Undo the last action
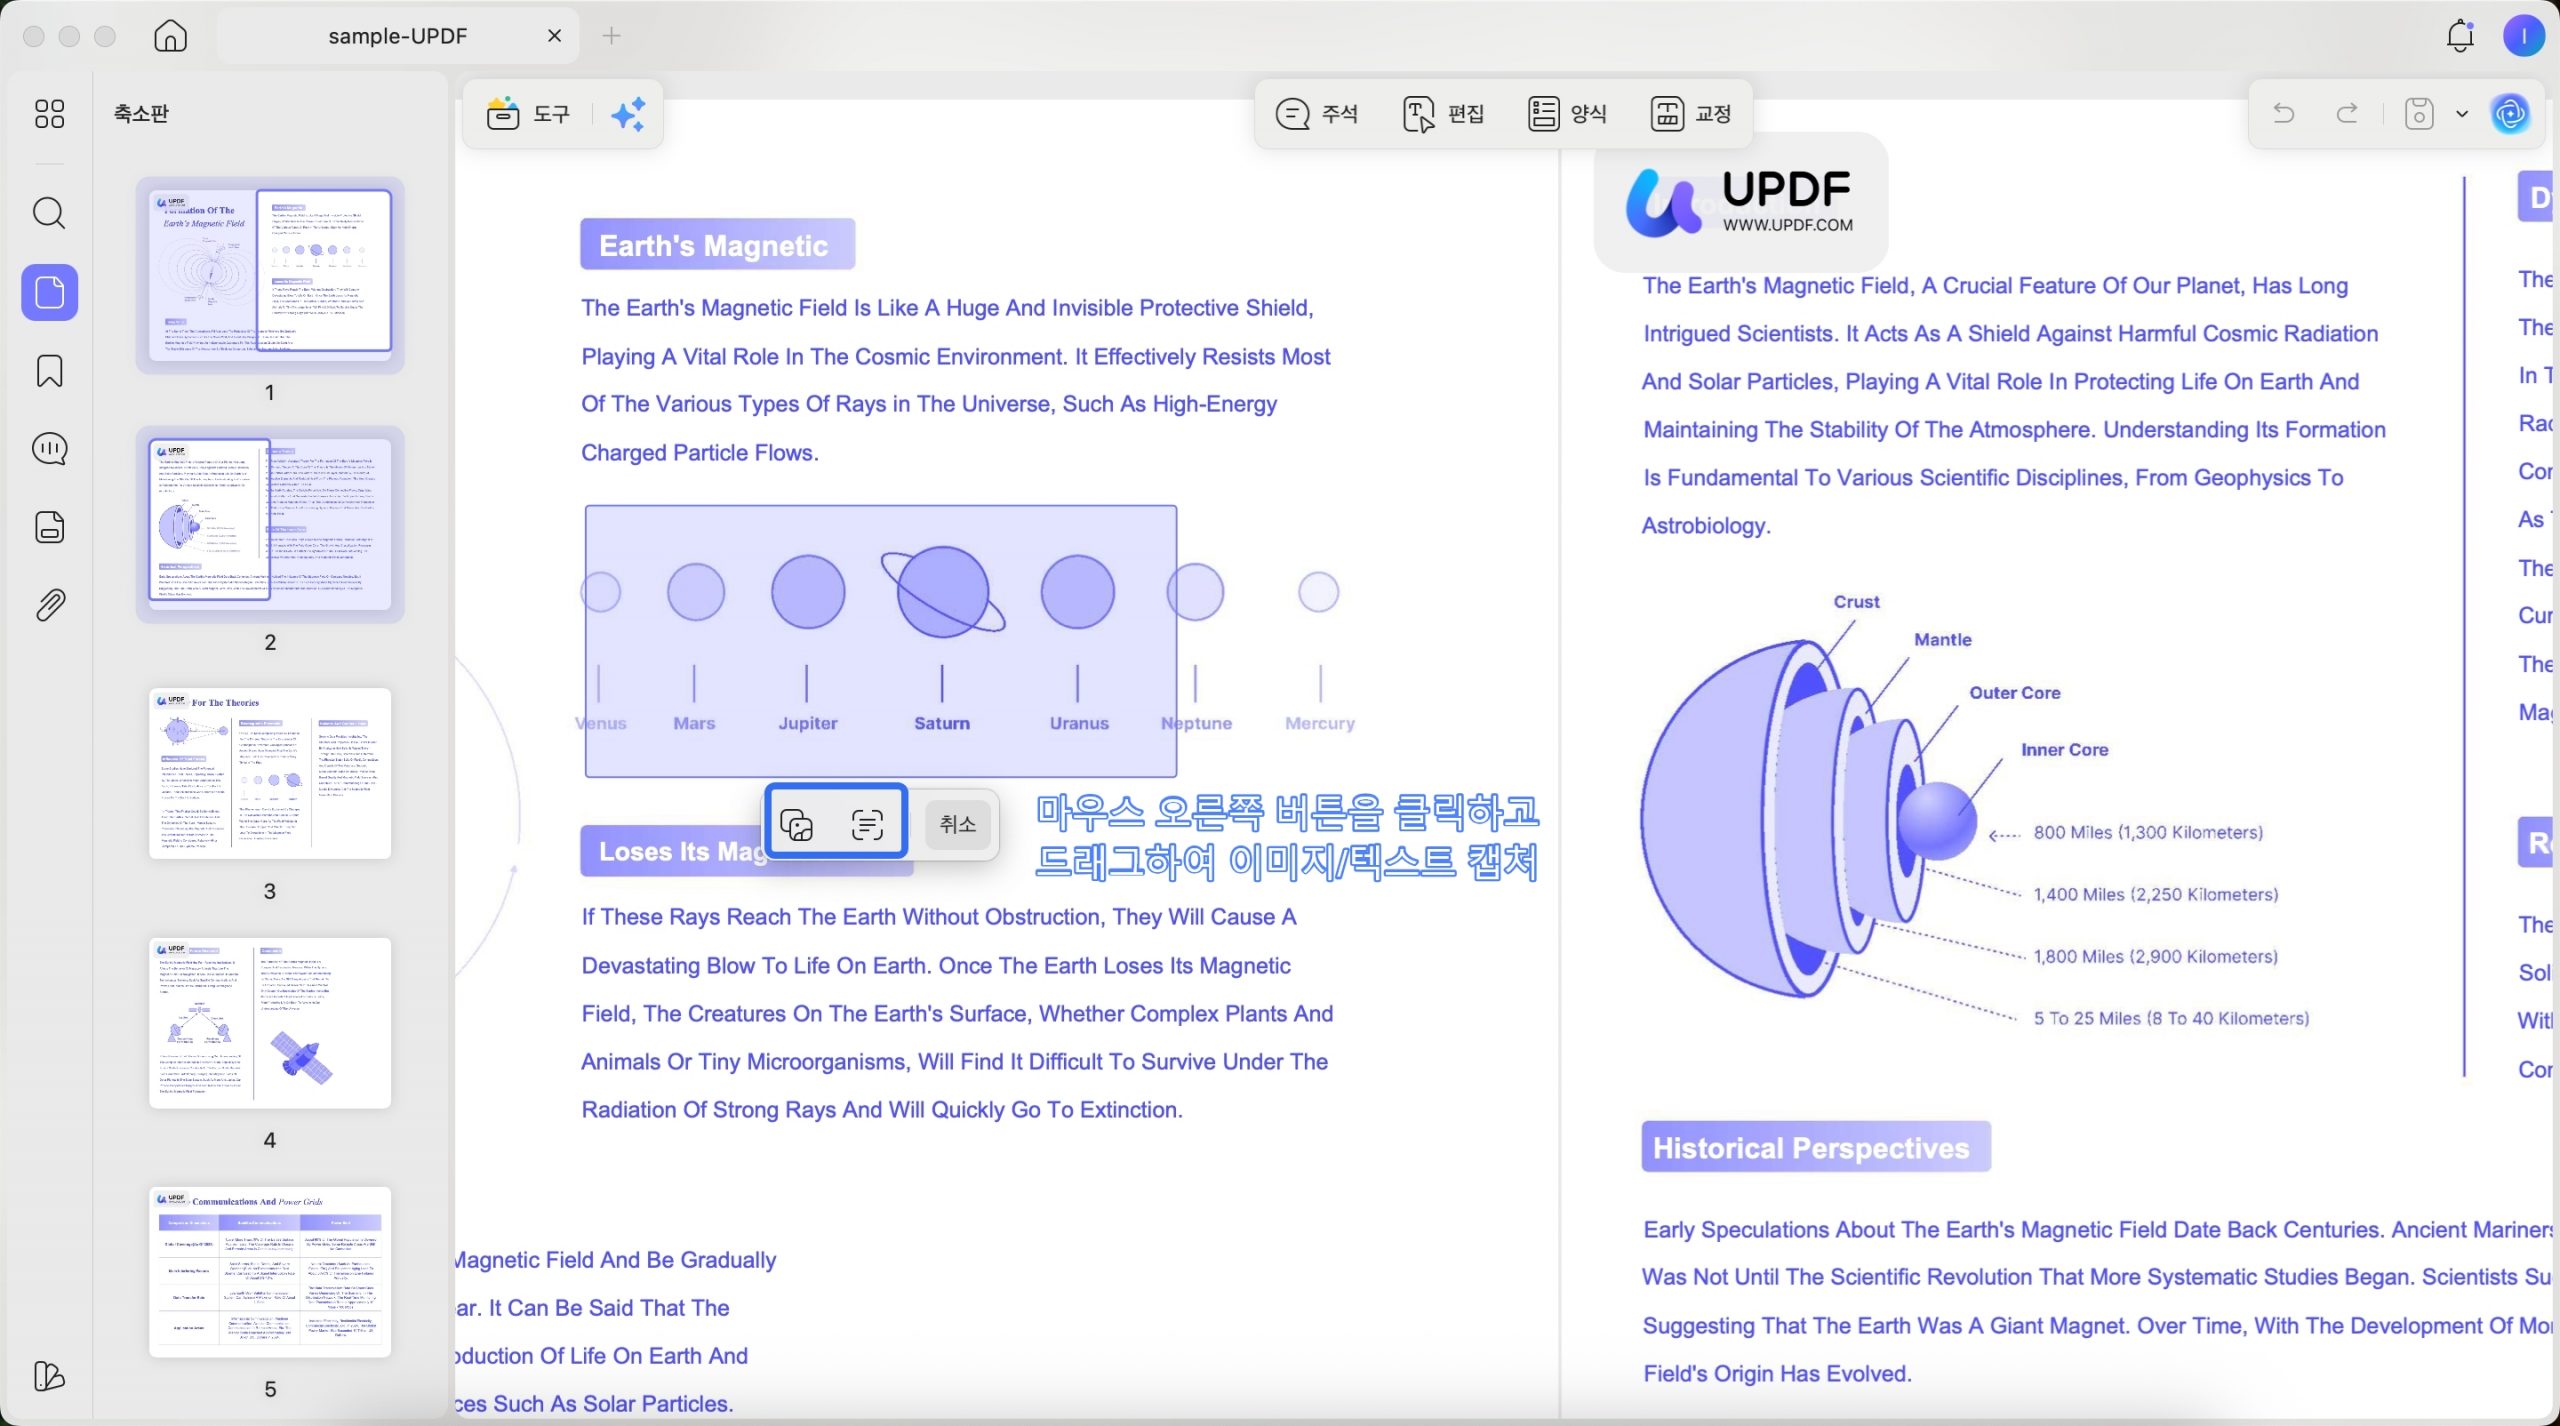Image resolution: width=2560 pixels, height=1426 pixels. [2283, 113]
